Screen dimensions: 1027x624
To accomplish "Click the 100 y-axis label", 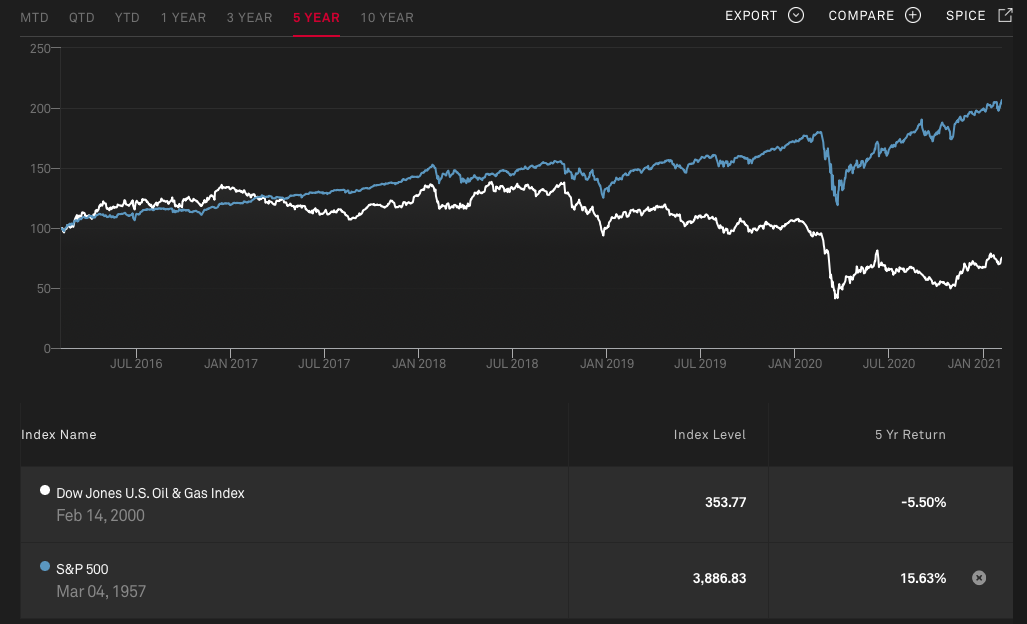I will (x=39, y=229).
